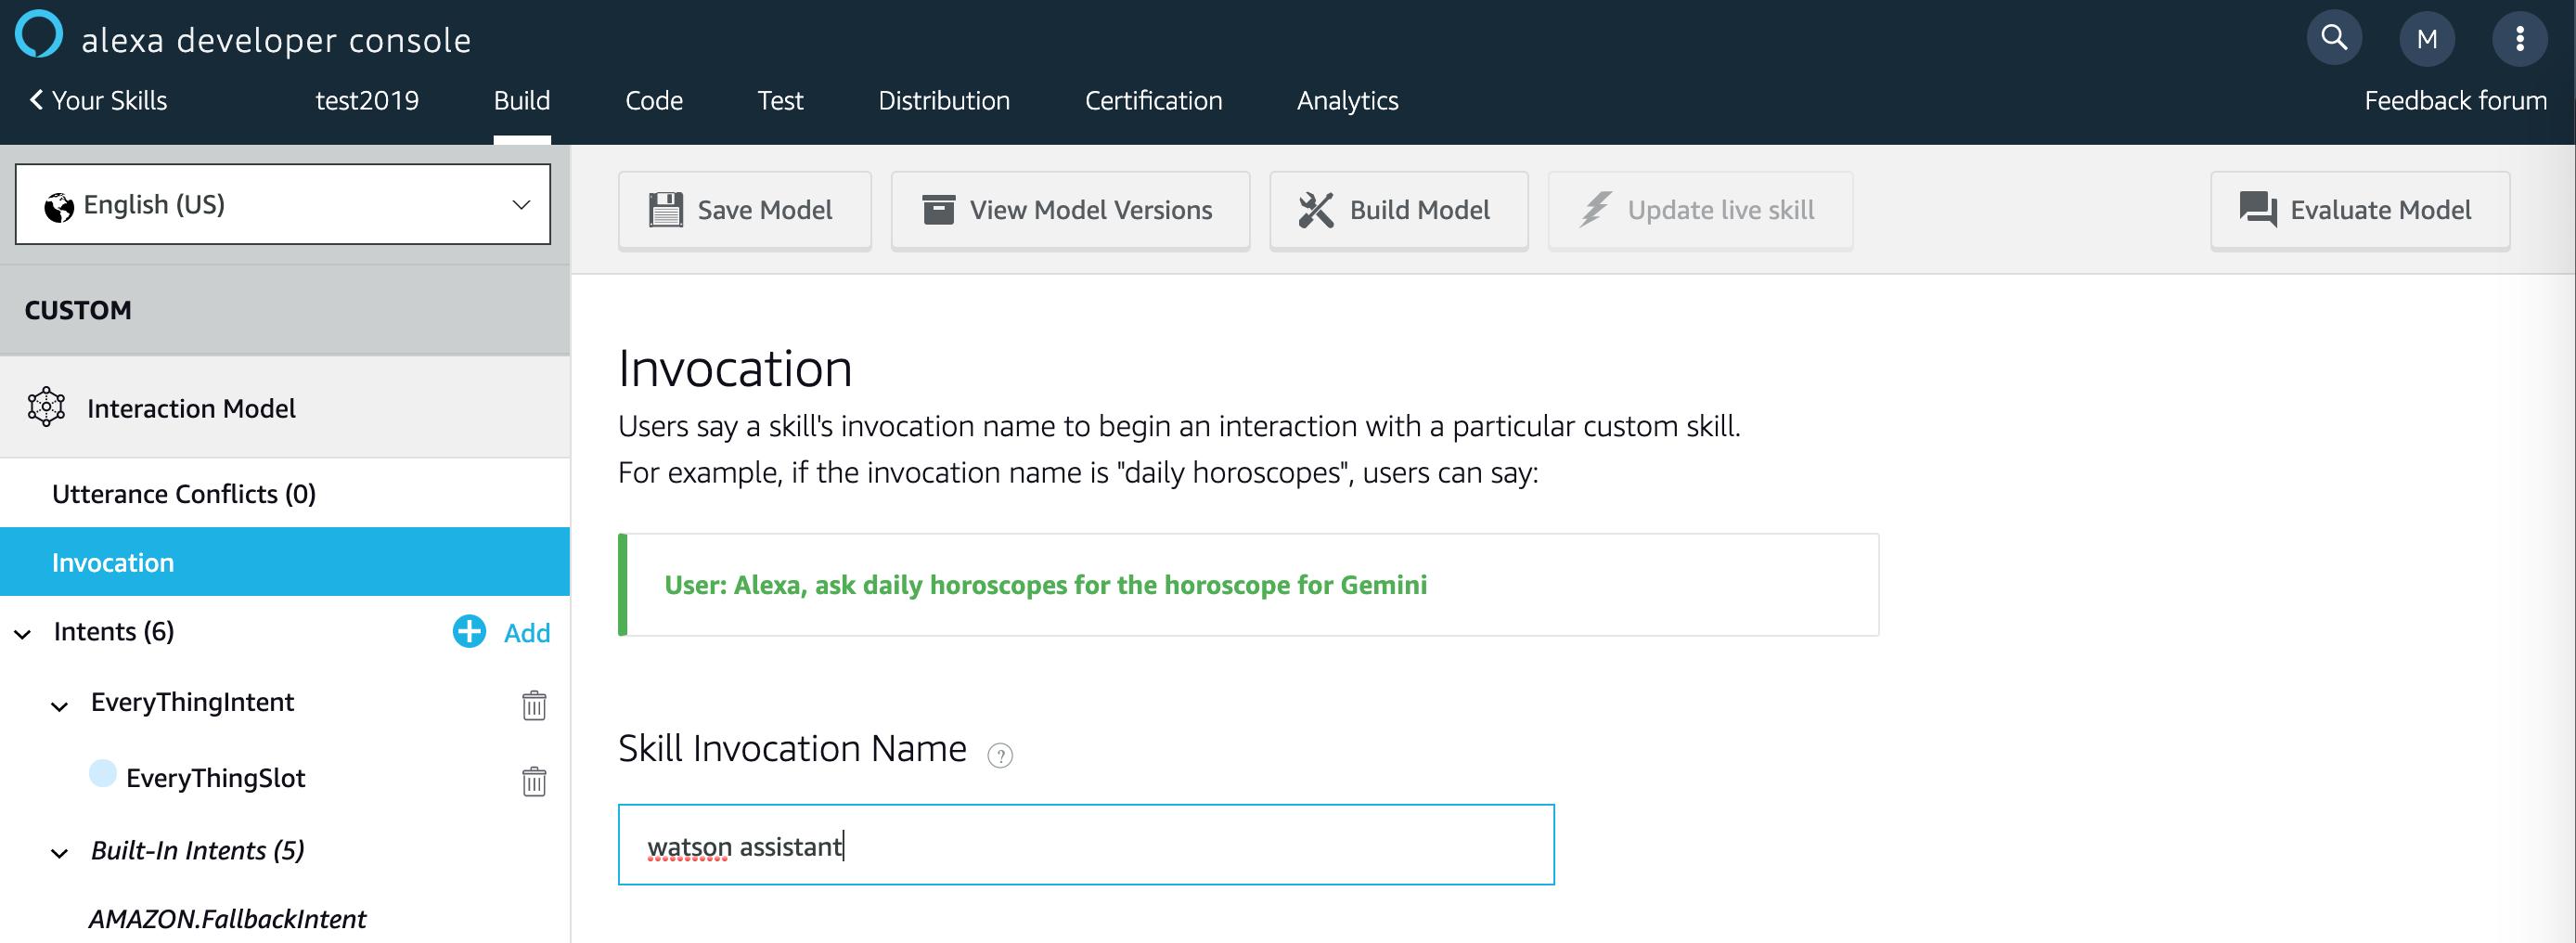
Task: Click the lightning bolt Update live skill icon
Action: tap(1595, 209)
